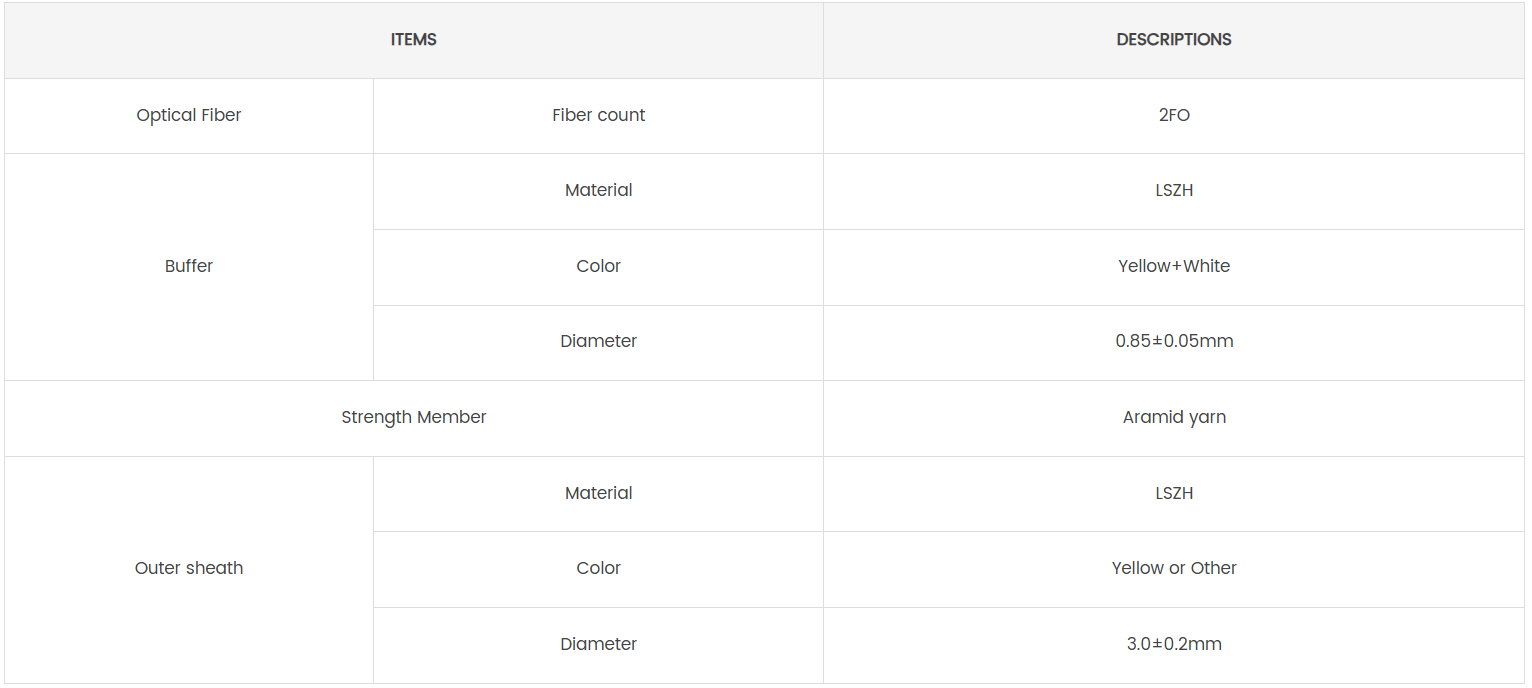Select the 0.85±0.05mm value
This screenshot has height=688, width=1532.
(1174, 341)
